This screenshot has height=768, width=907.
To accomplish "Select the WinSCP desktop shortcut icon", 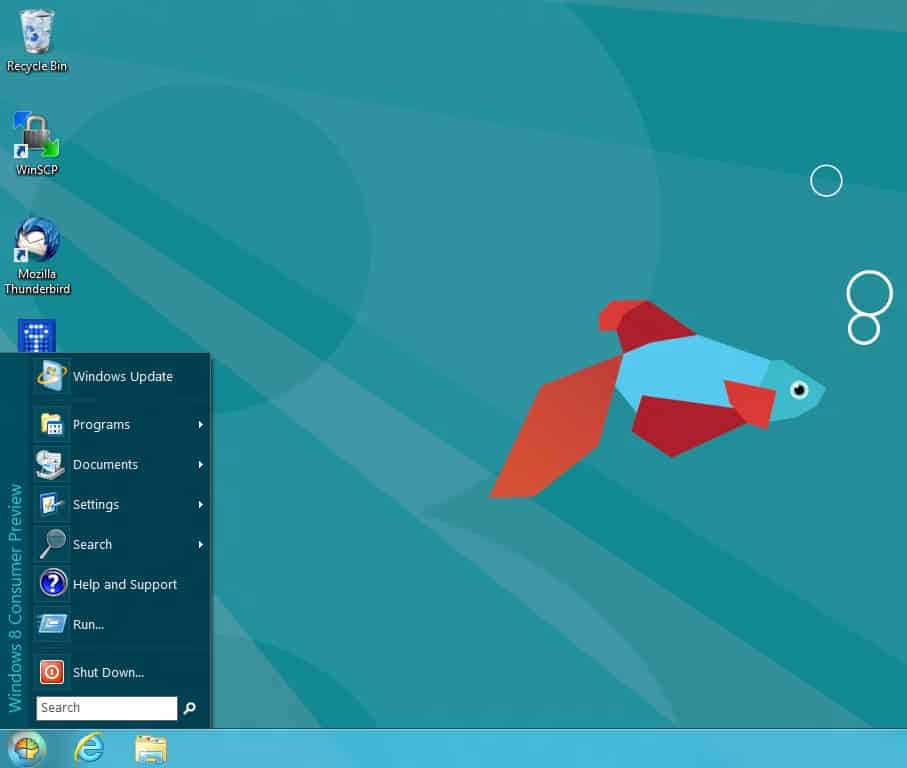I will click(36, 135).
